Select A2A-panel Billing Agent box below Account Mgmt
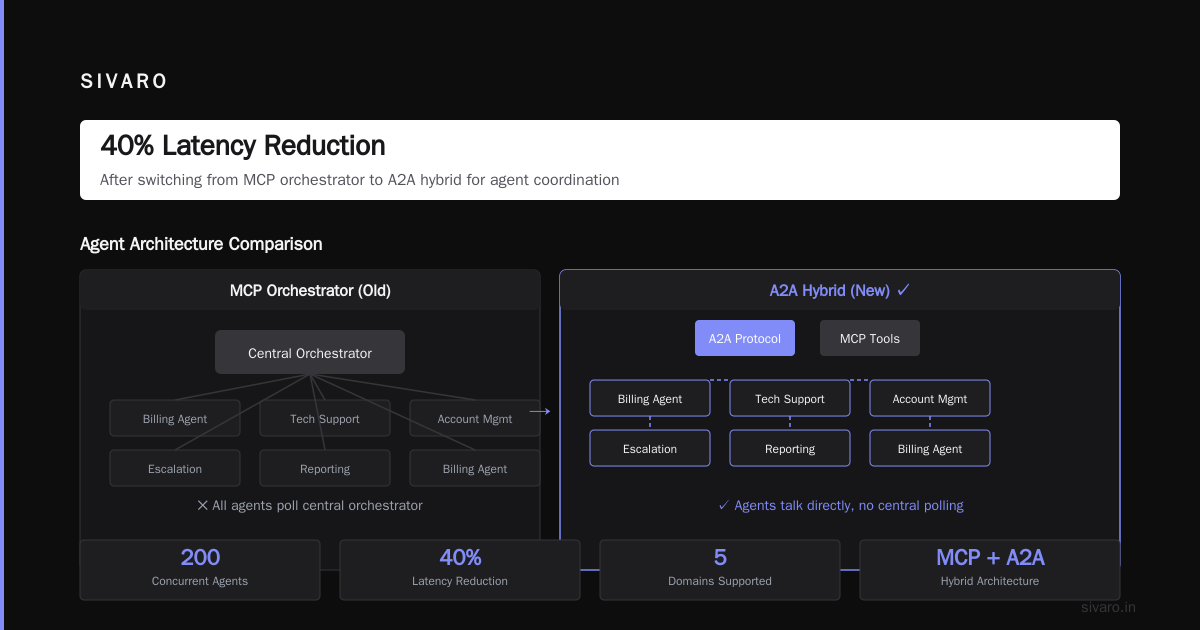This screenshot has width=1200, height=630. [930, 449]
